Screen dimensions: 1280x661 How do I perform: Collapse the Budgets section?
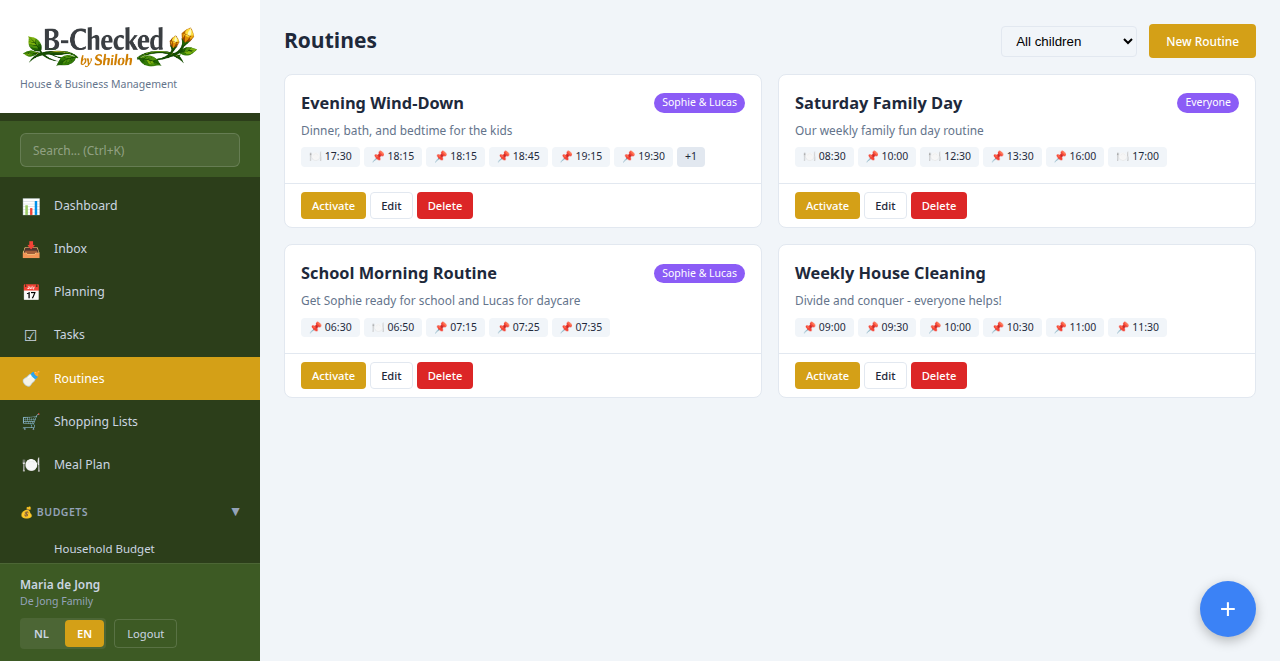pyautogui.click(x=236, y=511)
